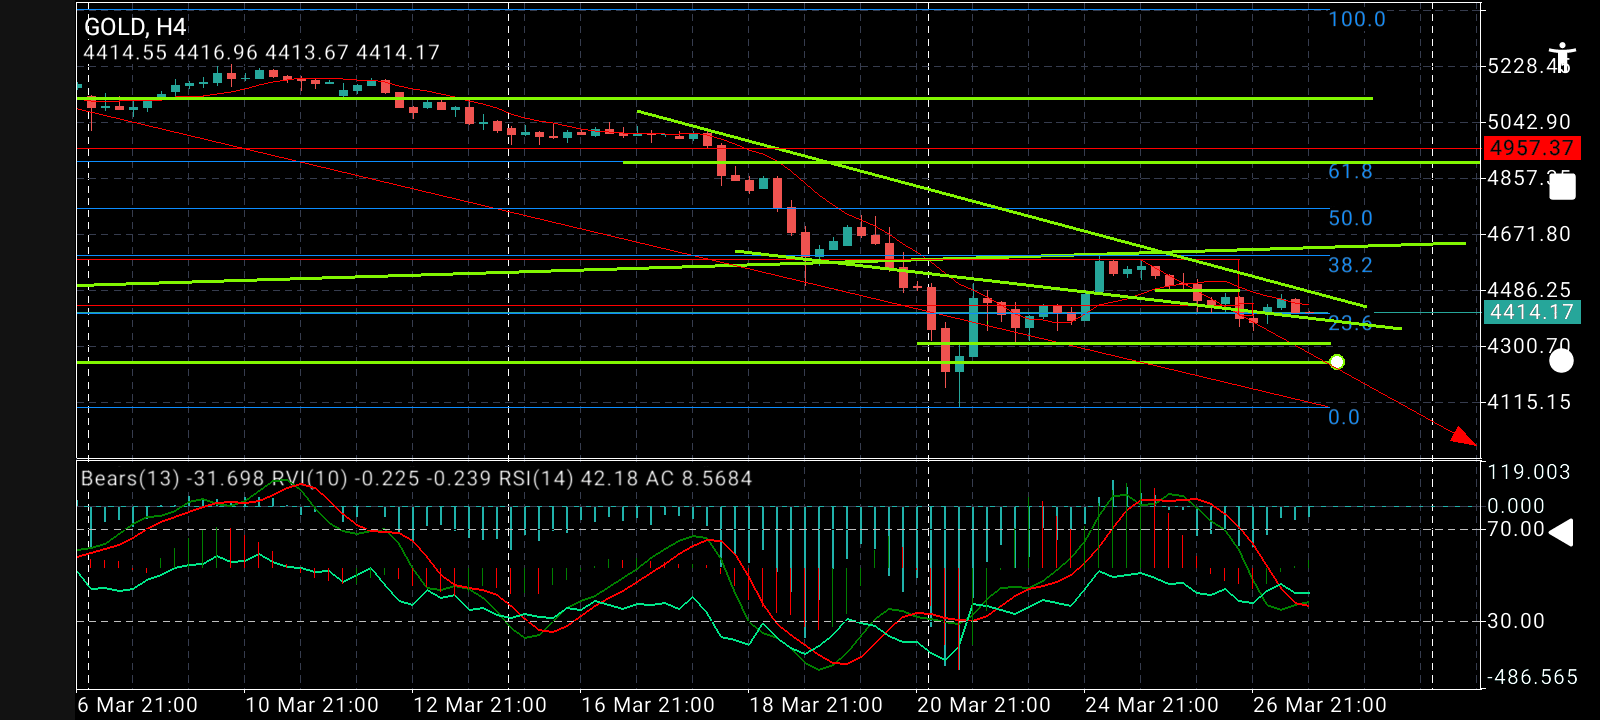Image resolution: width=1600 pixels, height=720 pixels.
Task: Select the white trendline anchor point handle
Action: [1337, 362]
